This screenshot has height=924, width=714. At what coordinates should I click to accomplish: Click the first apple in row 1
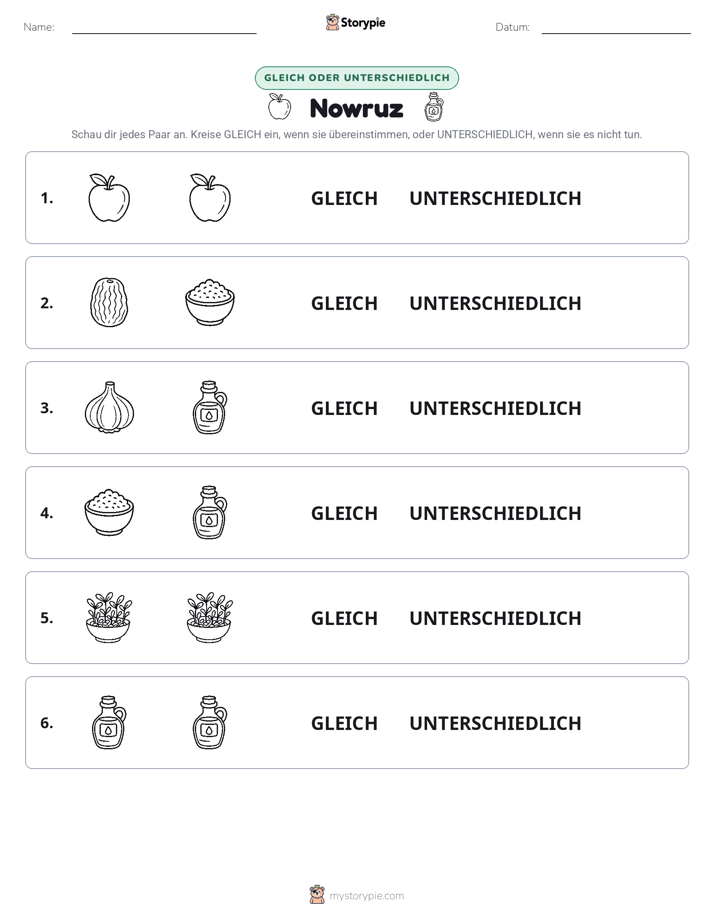(x=109, y=198)
